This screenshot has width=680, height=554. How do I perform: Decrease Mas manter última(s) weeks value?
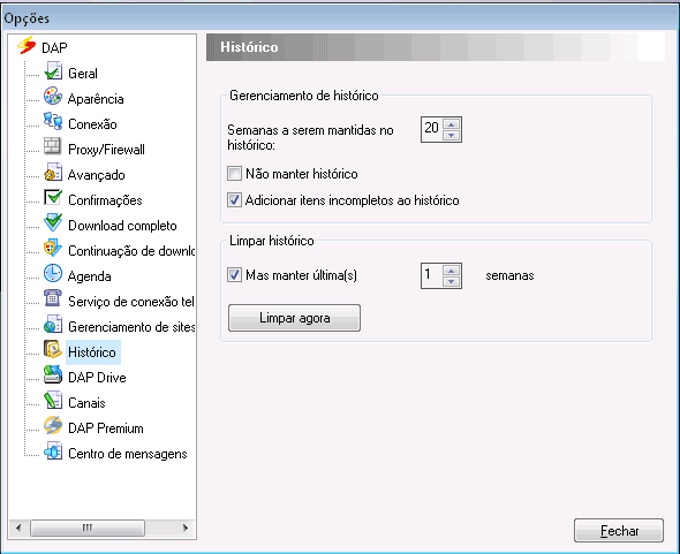451,281
